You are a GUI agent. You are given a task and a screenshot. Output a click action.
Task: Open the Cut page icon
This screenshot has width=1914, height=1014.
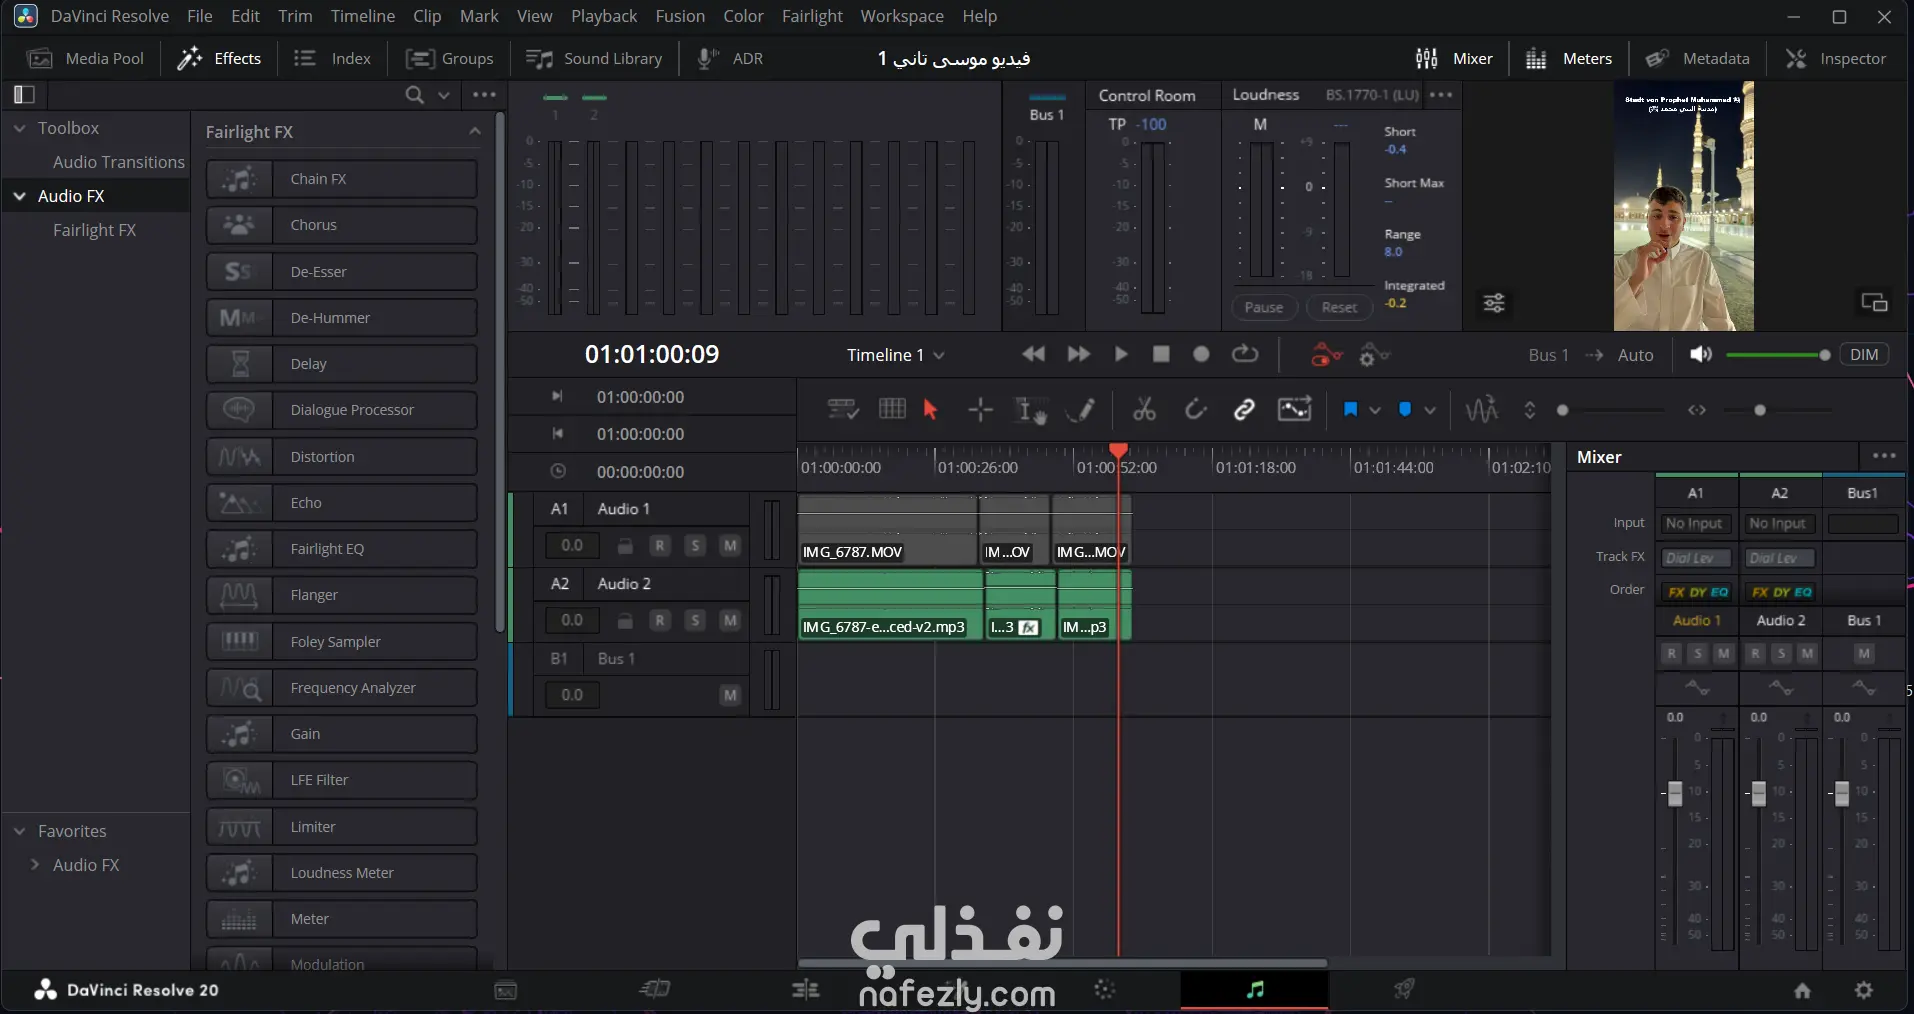655,990
